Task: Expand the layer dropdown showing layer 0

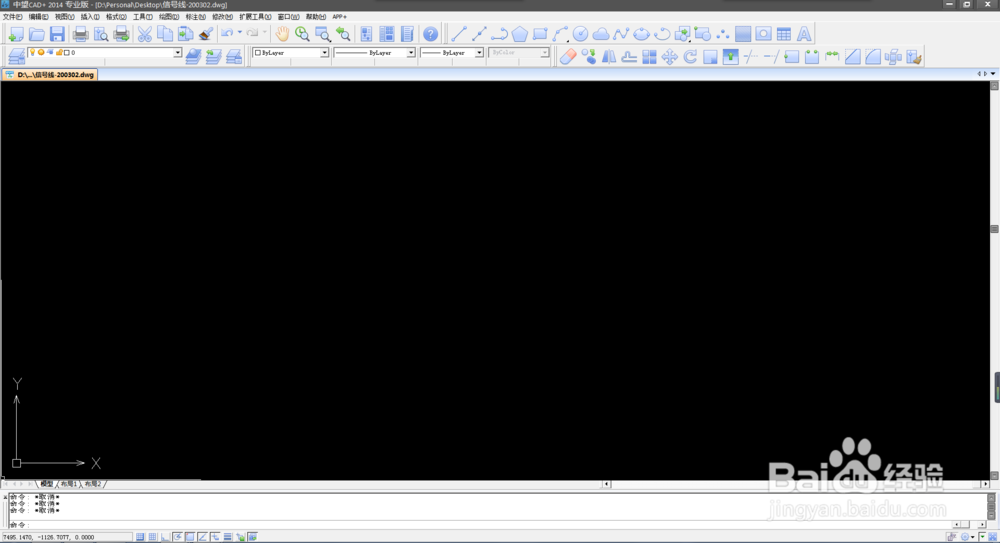Action: (x=177, y=52)
